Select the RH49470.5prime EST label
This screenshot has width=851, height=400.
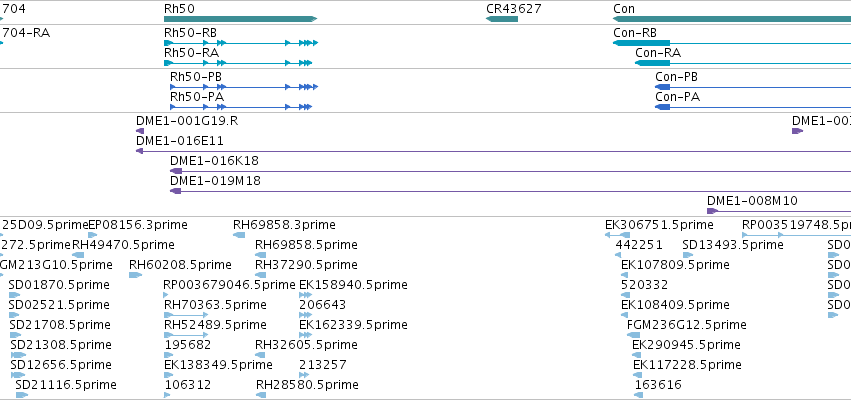pyautogui.click(x=124, y=245)
